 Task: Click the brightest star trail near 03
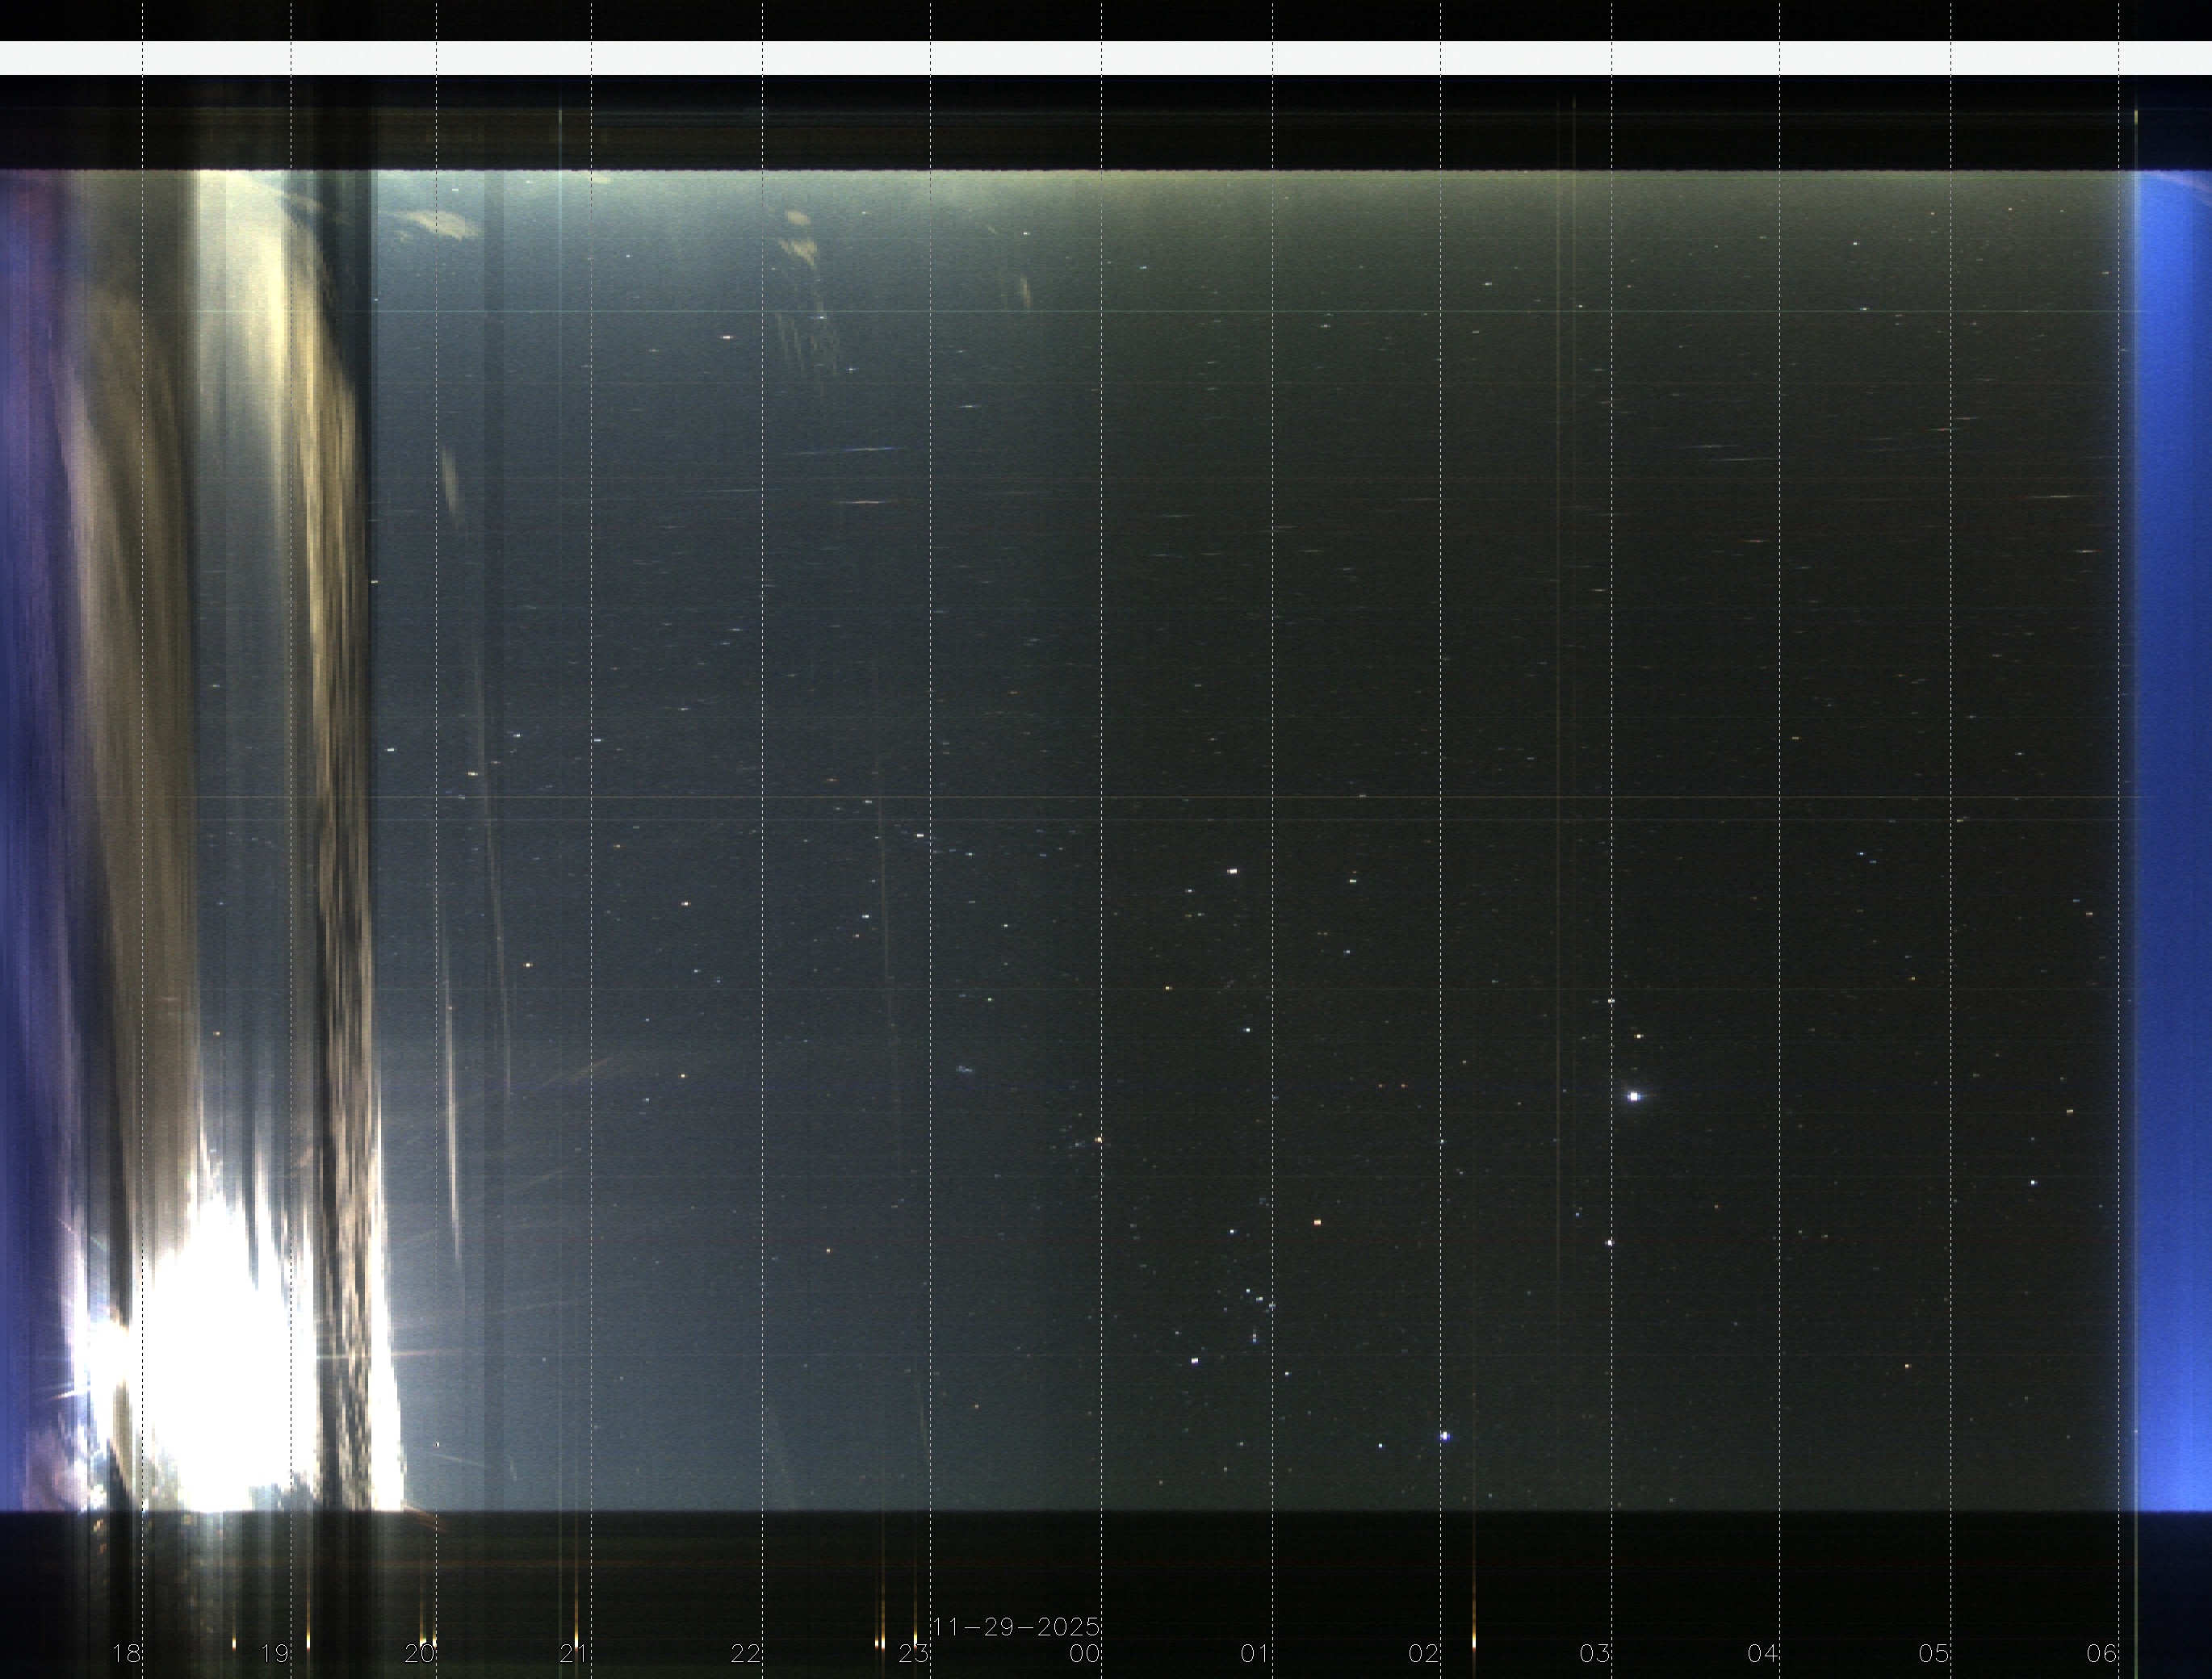click(1634, 1096)
